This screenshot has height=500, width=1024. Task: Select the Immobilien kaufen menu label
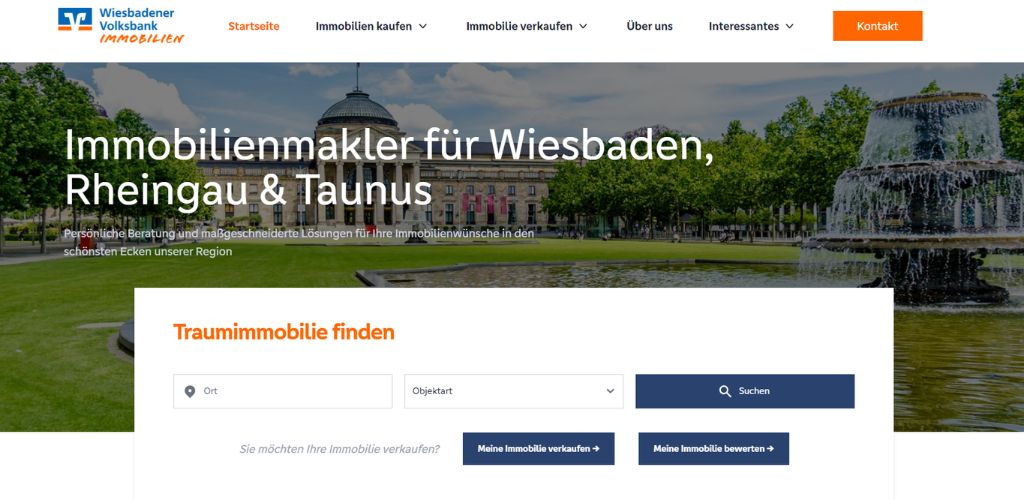364,27
